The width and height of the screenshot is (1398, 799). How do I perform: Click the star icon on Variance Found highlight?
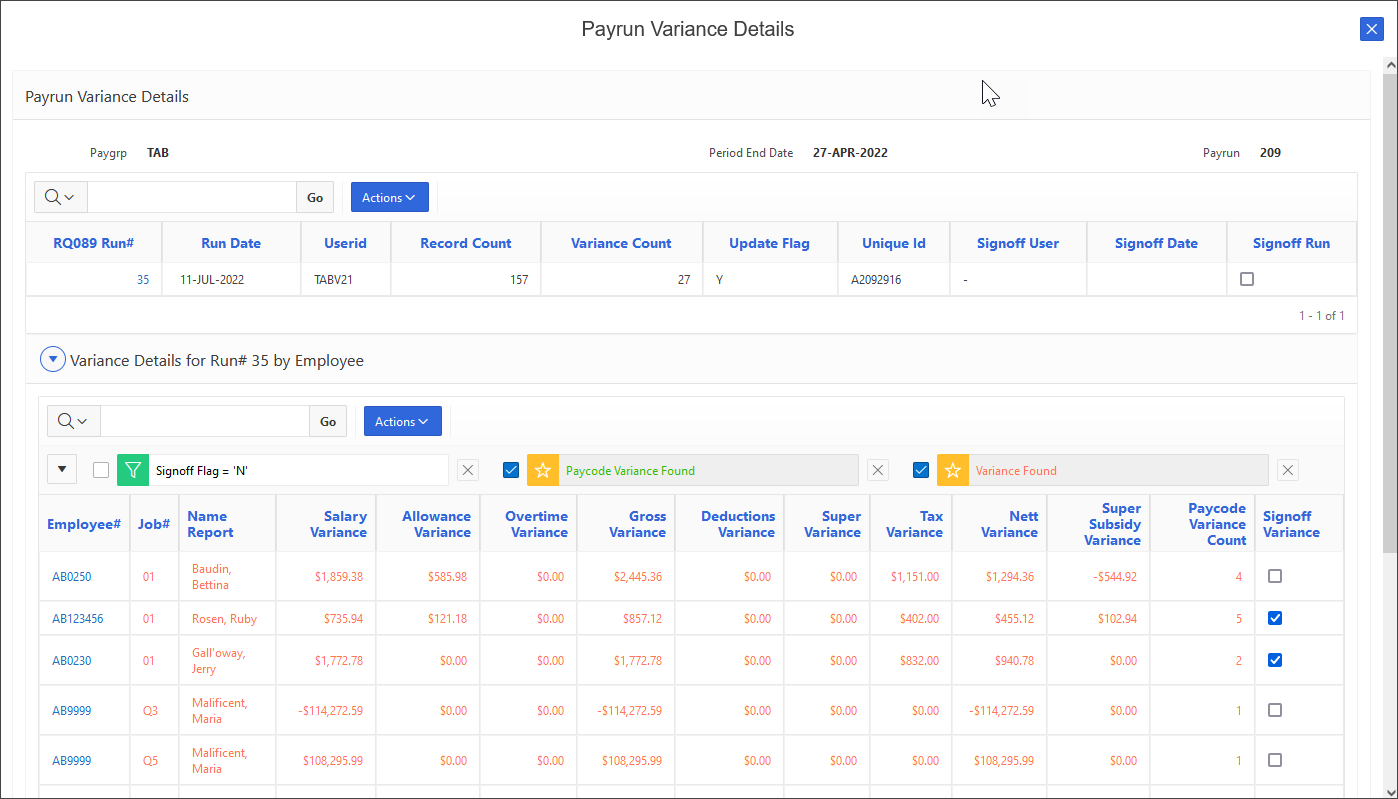pos(951,469)
